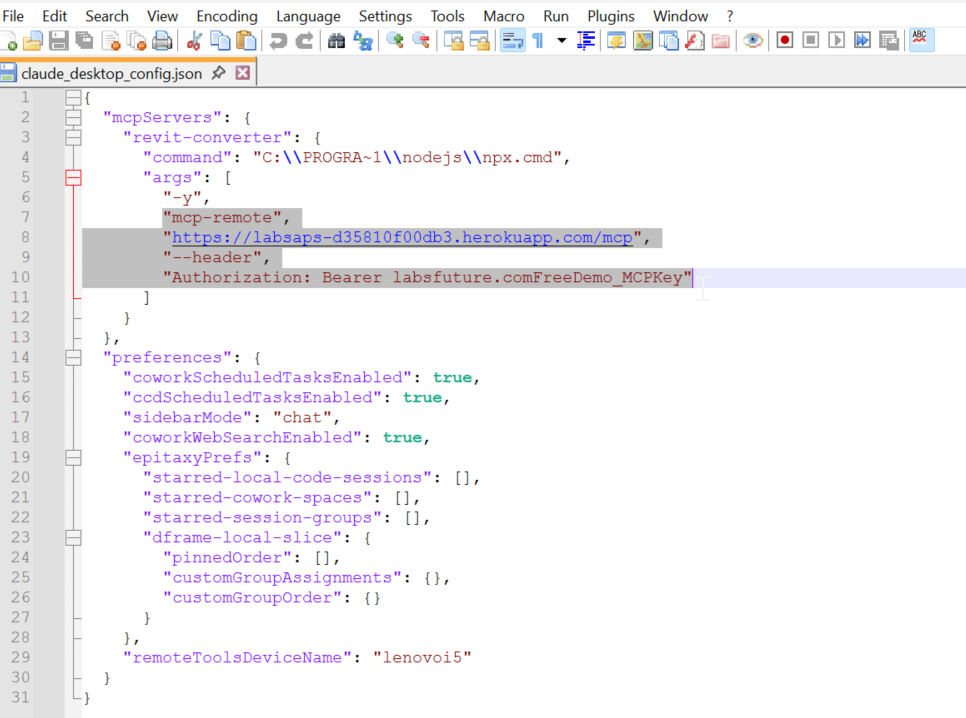Toggle the indent guide icon
Screen dimensions: 966x718
coord(585,41)
